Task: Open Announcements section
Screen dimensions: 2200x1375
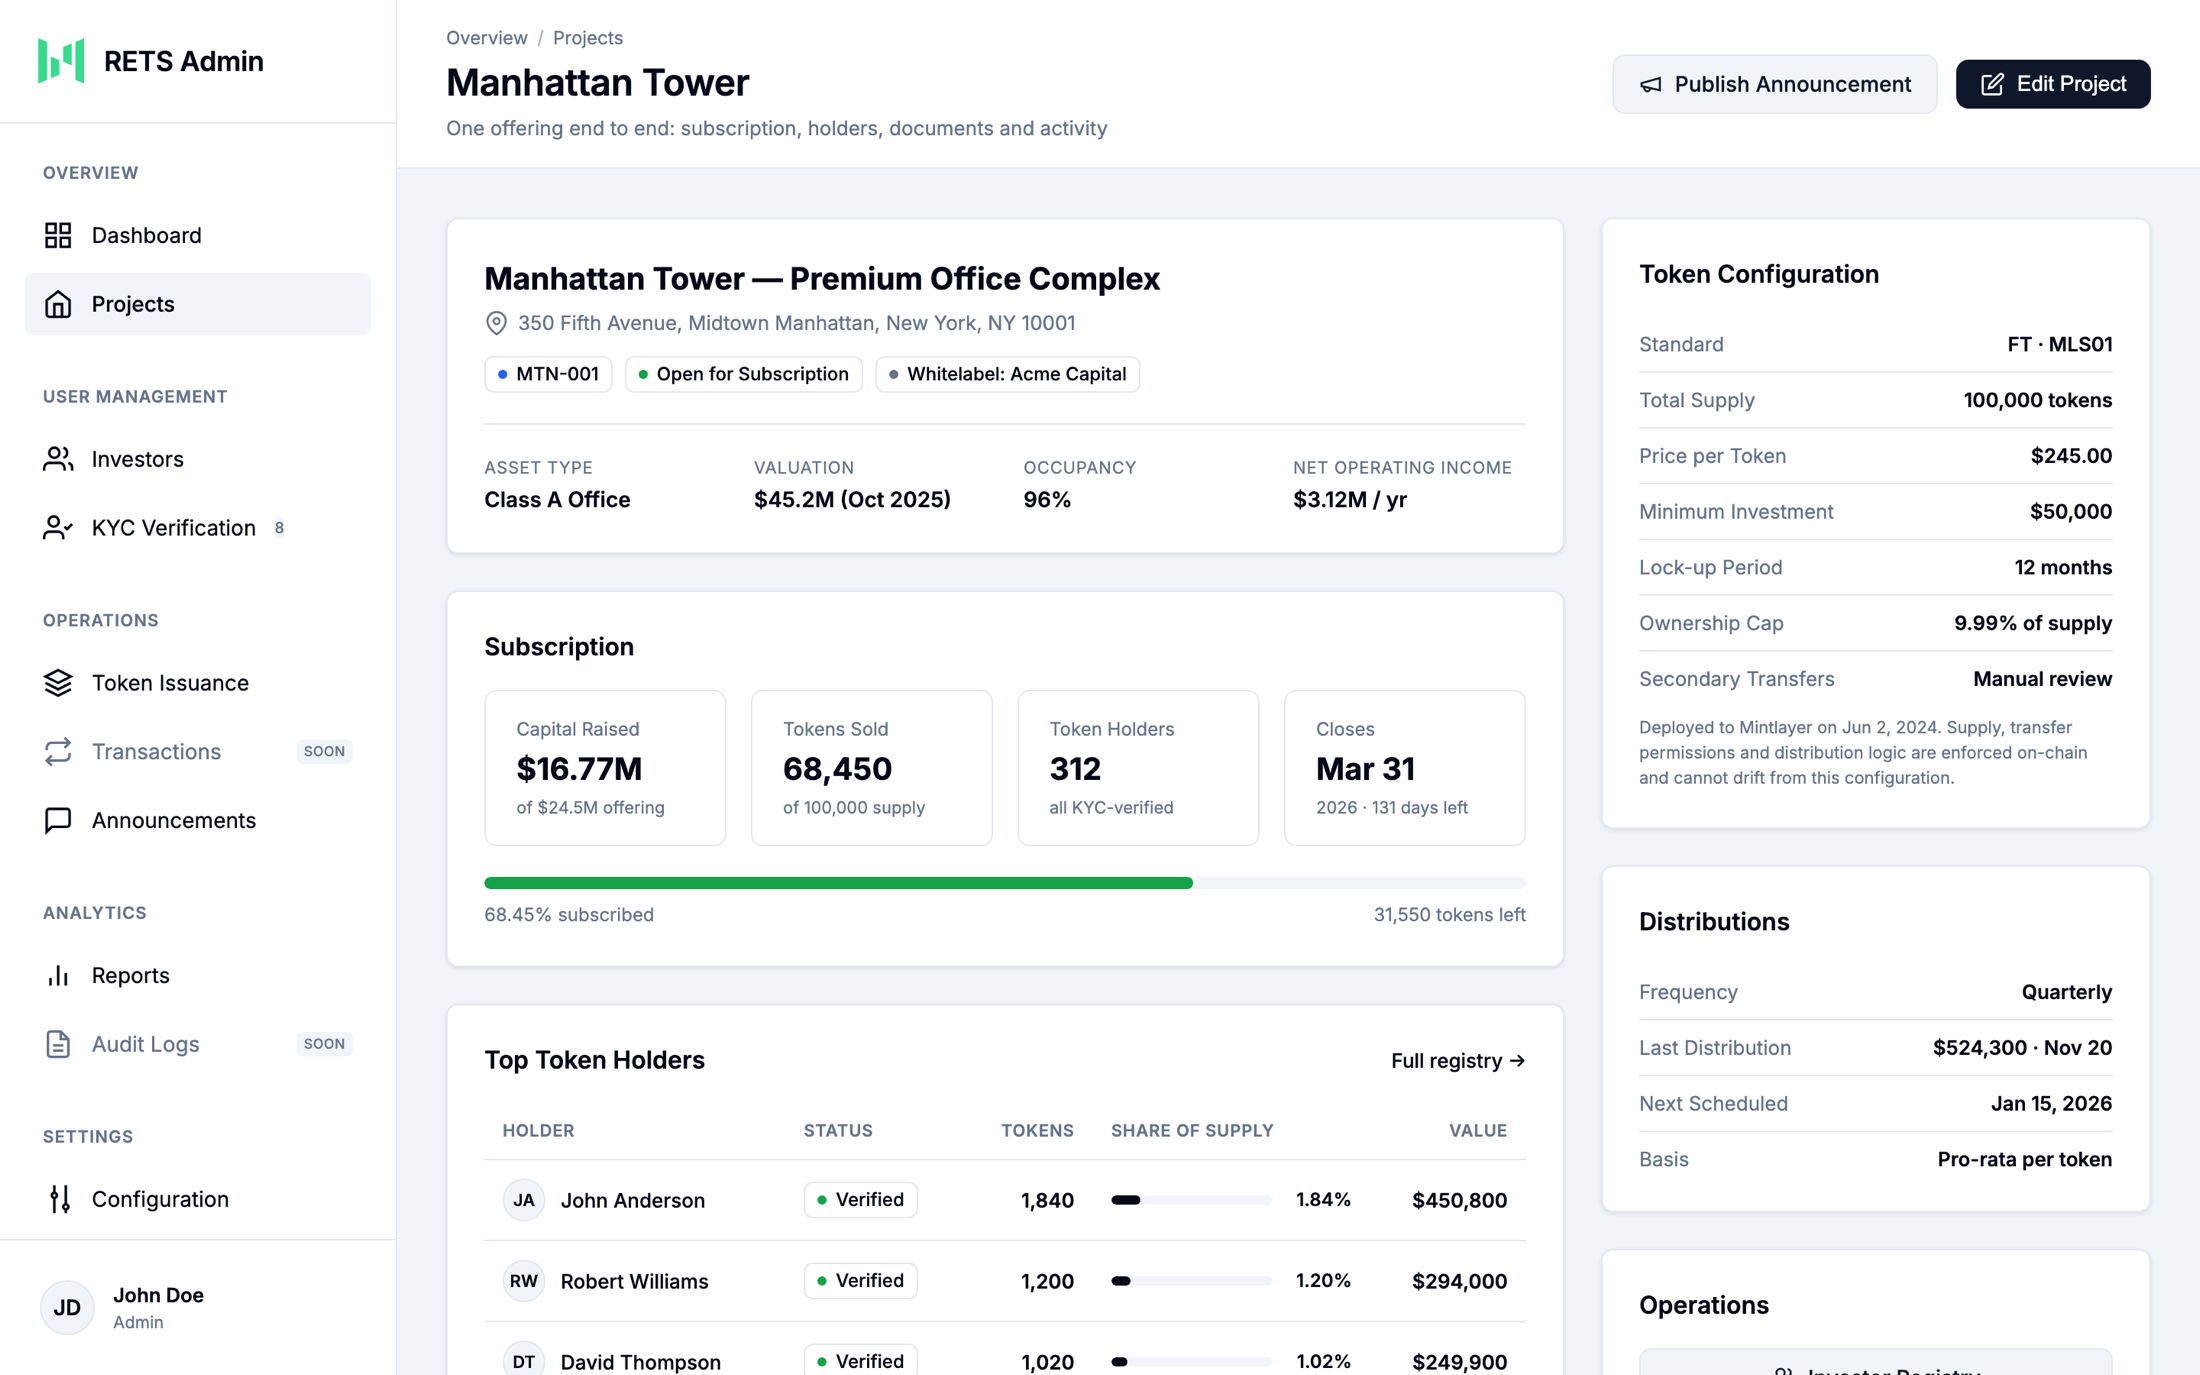Action: [x=198, y=820]
